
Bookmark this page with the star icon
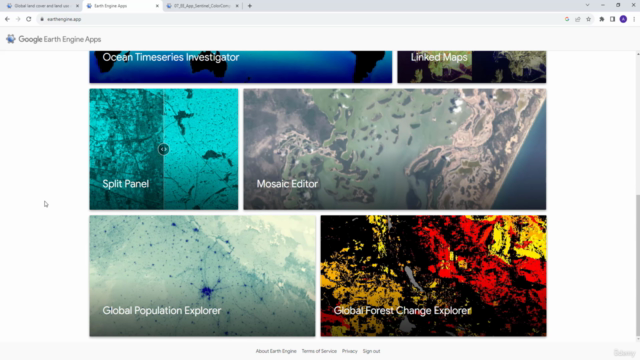(588, 19)
